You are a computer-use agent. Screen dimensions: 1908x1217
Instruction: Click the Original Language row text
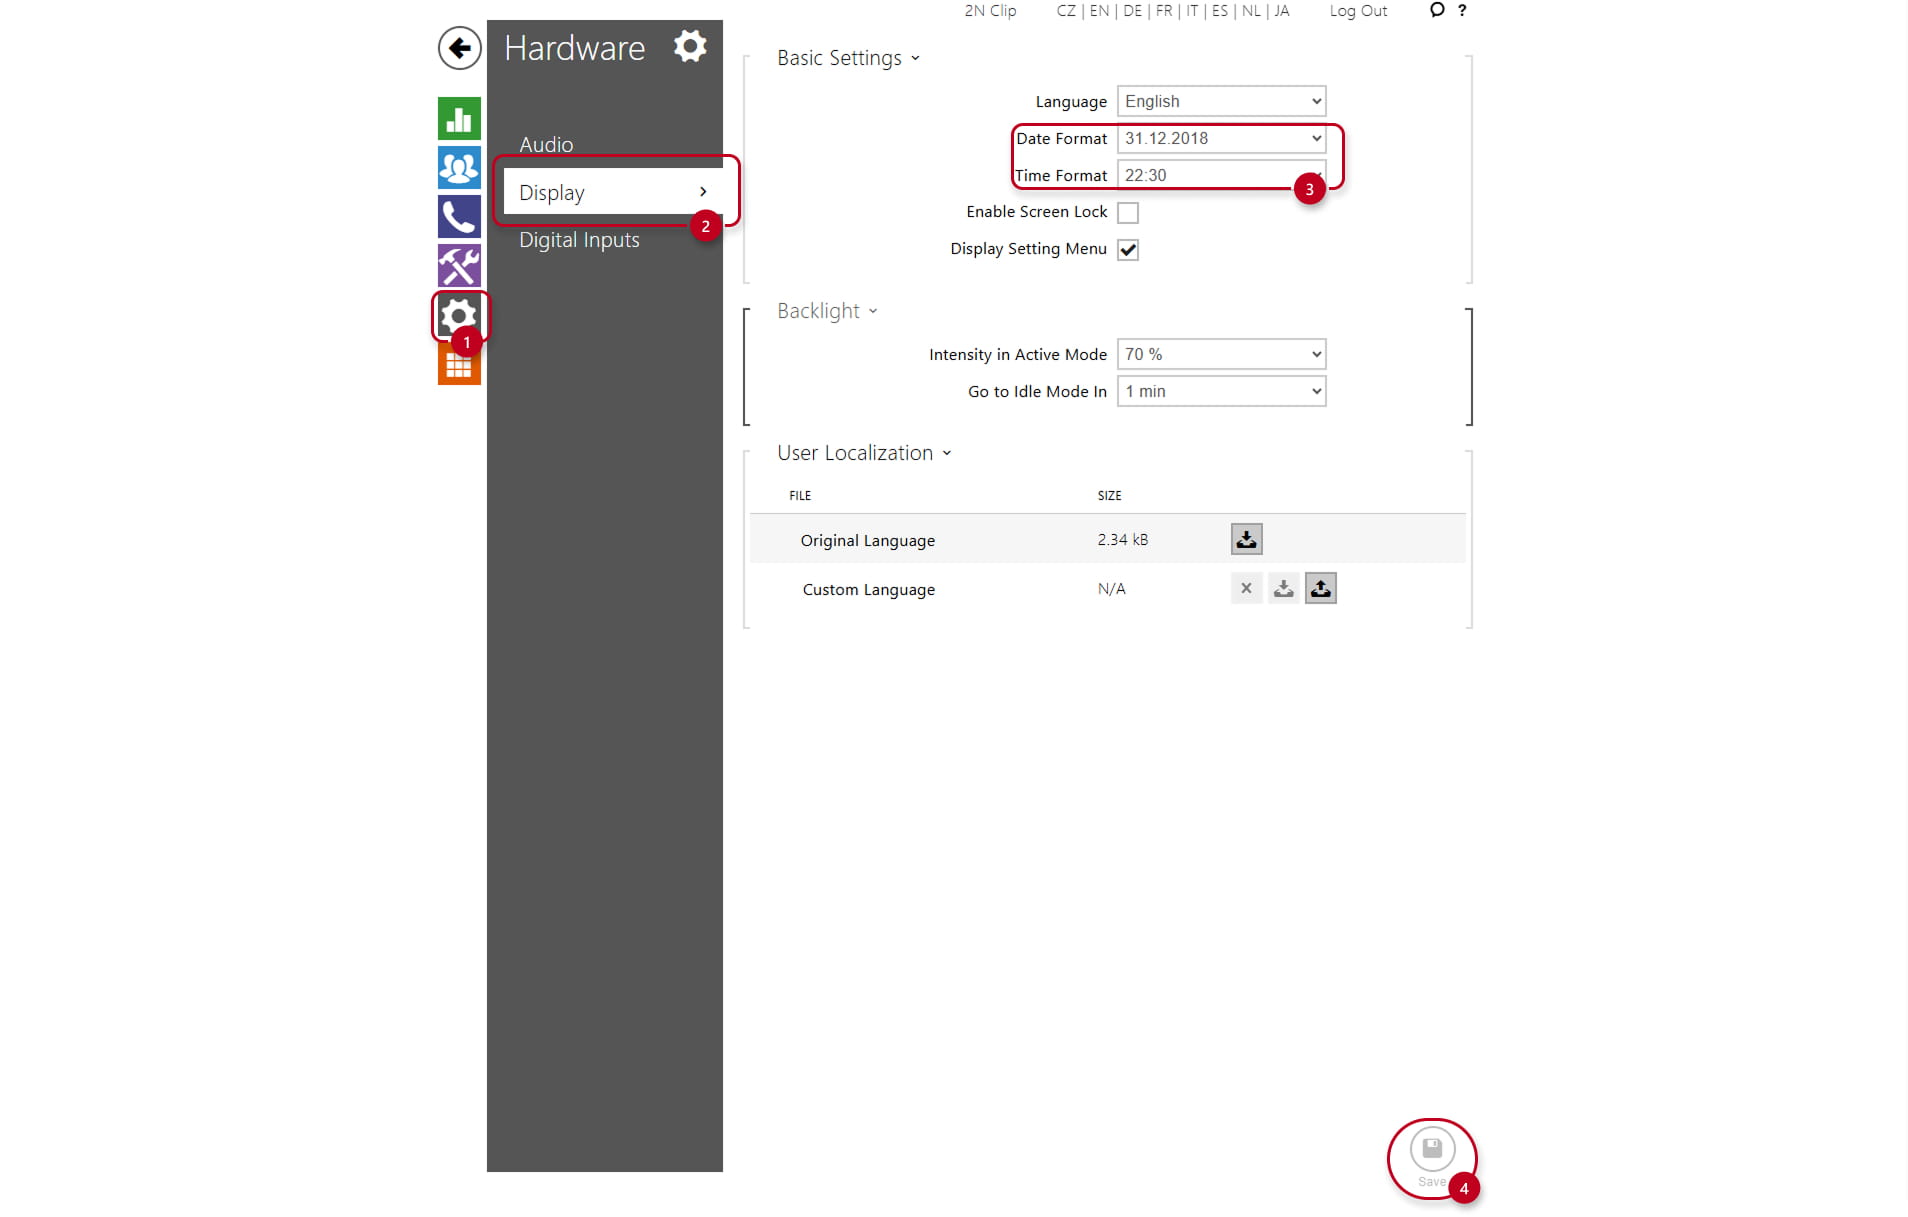pyautogui.click(x=868, y=540)
